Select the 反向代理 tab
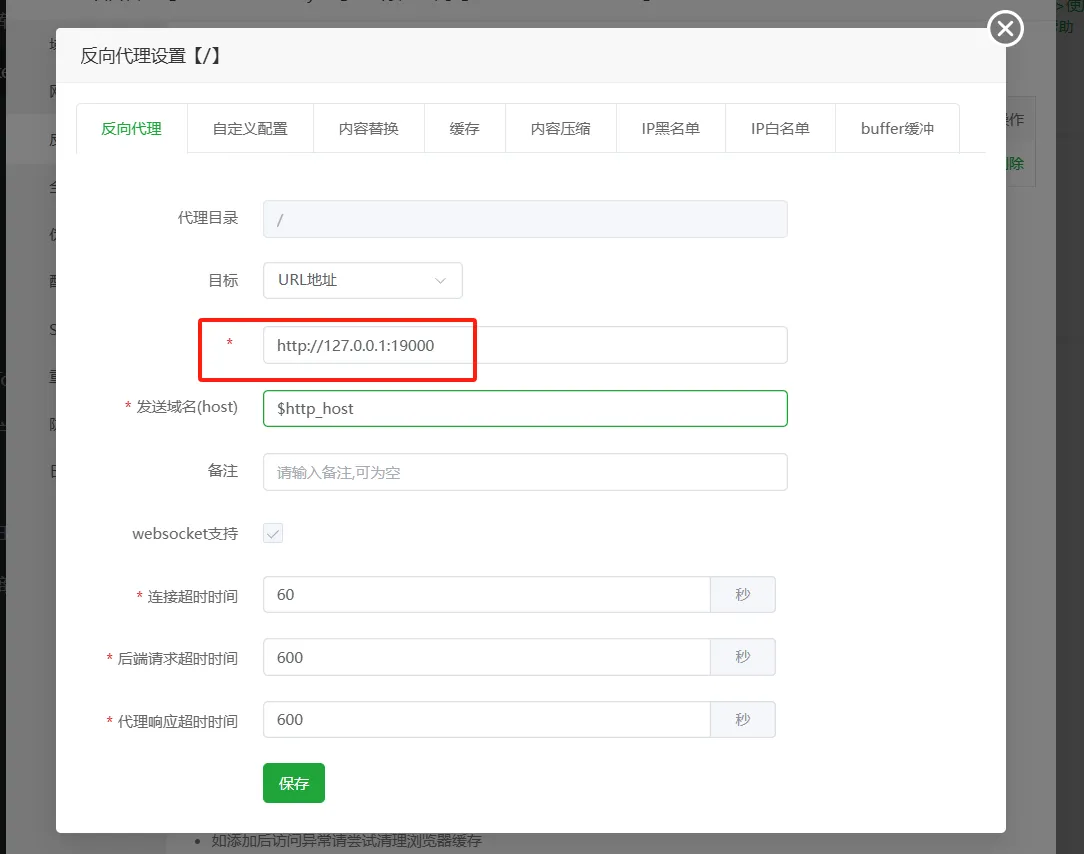 click(x=131, y=129)
